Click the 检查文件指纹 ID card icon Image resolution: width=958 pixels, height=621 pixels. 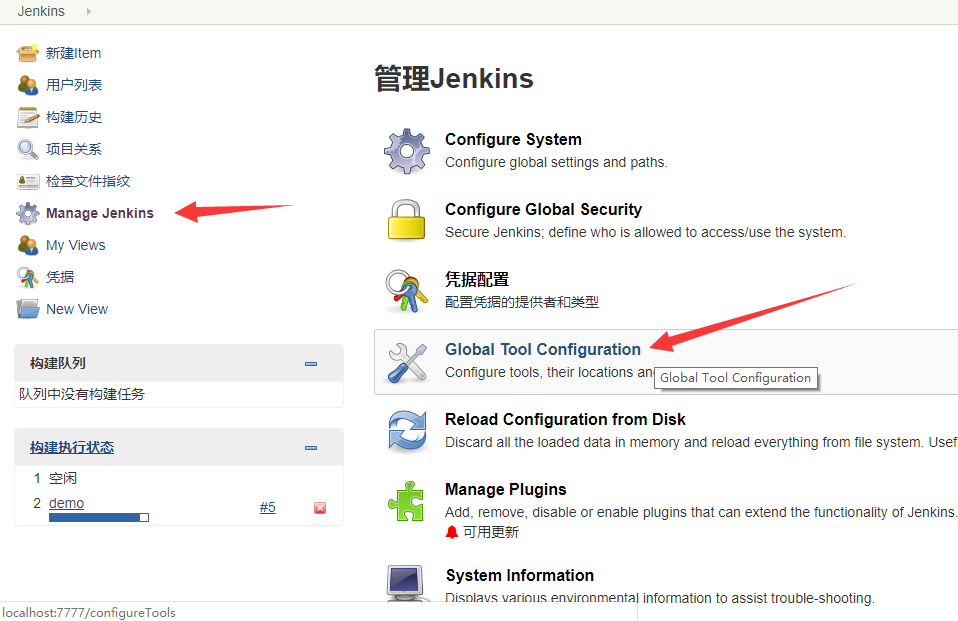tap(27, 181)
